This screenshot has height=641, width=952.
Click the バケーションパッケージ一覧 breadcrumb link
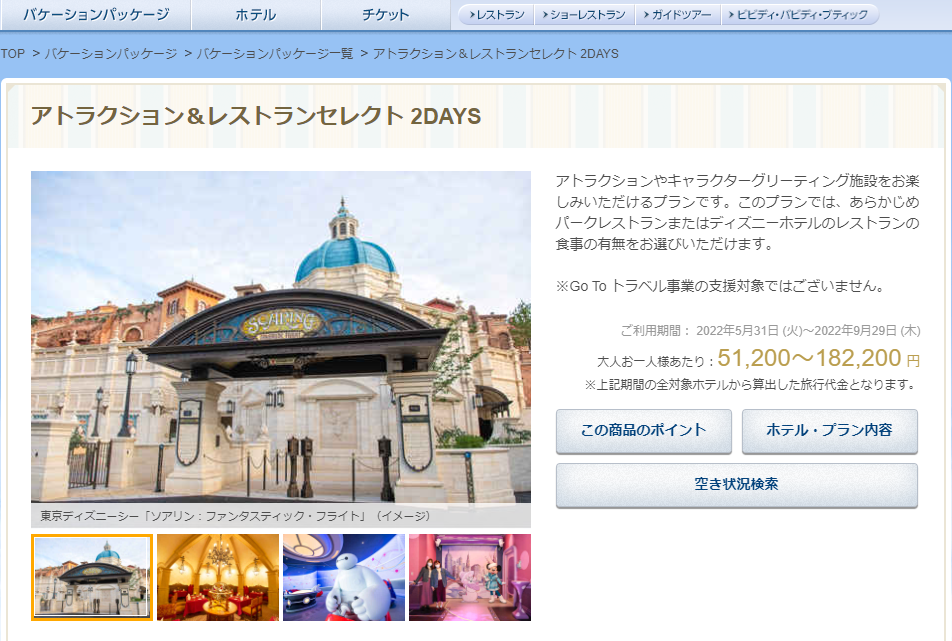[x=274, y=53]
